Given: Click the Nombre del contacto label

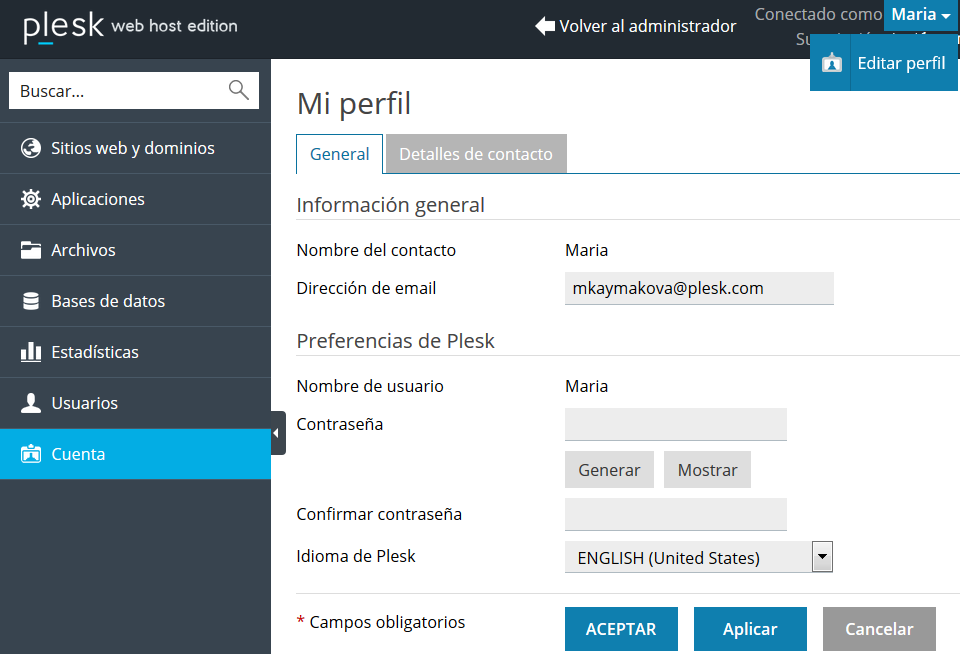Looking at the screenshot, I should point(376,250).
